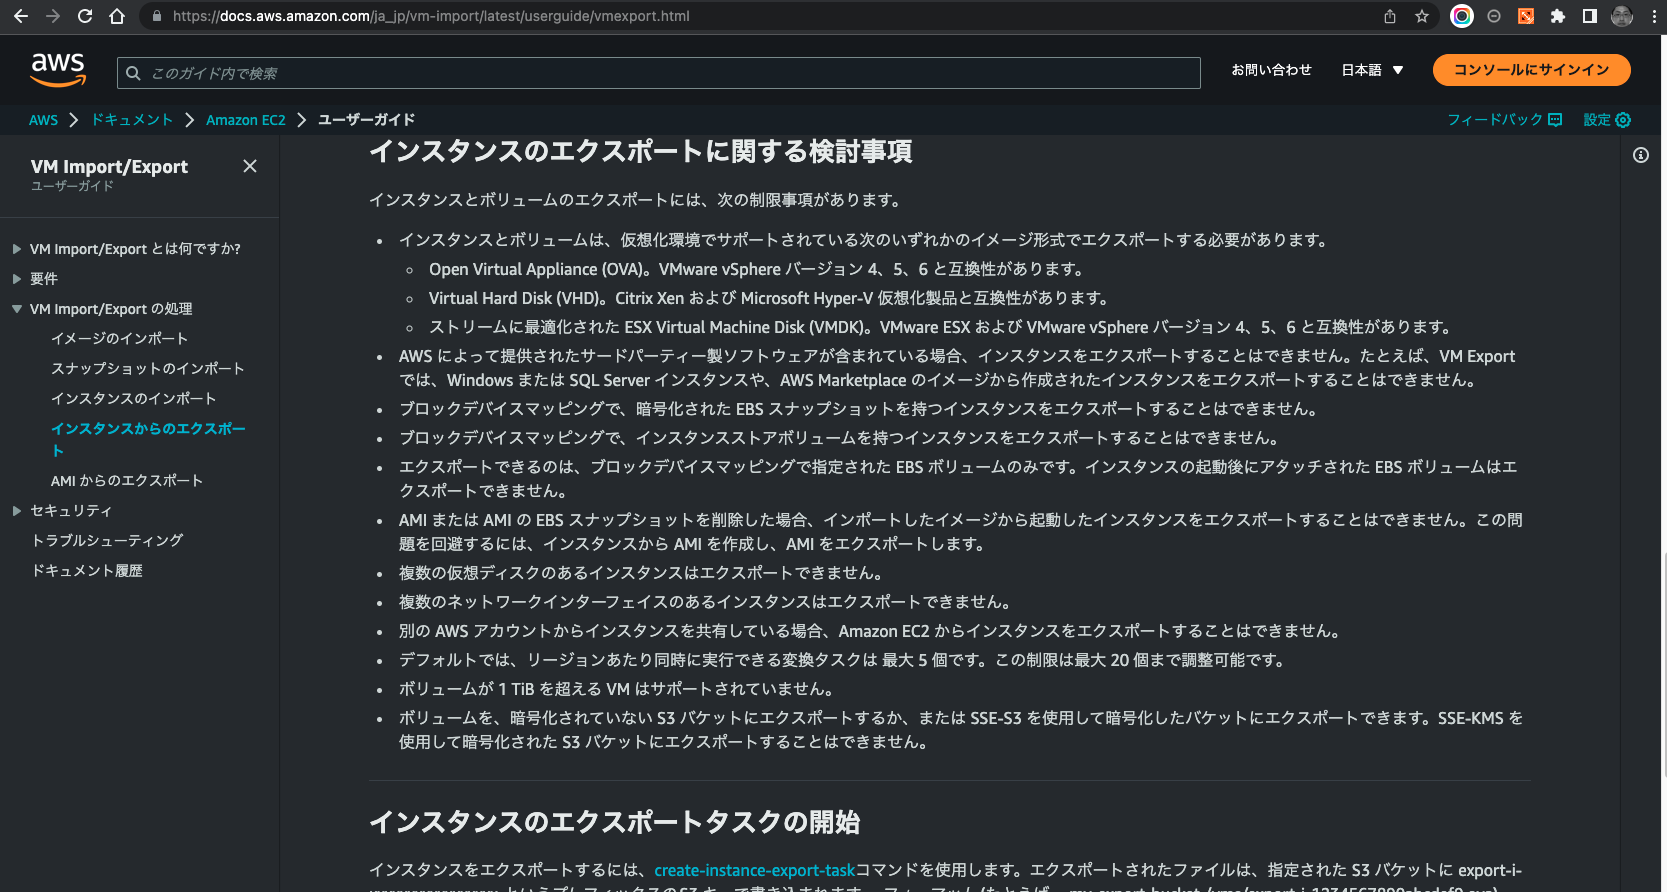The image size is (1667, 892).
Task: Open the Amazon EC2 breadcrumb
Action: coord(246,120)
